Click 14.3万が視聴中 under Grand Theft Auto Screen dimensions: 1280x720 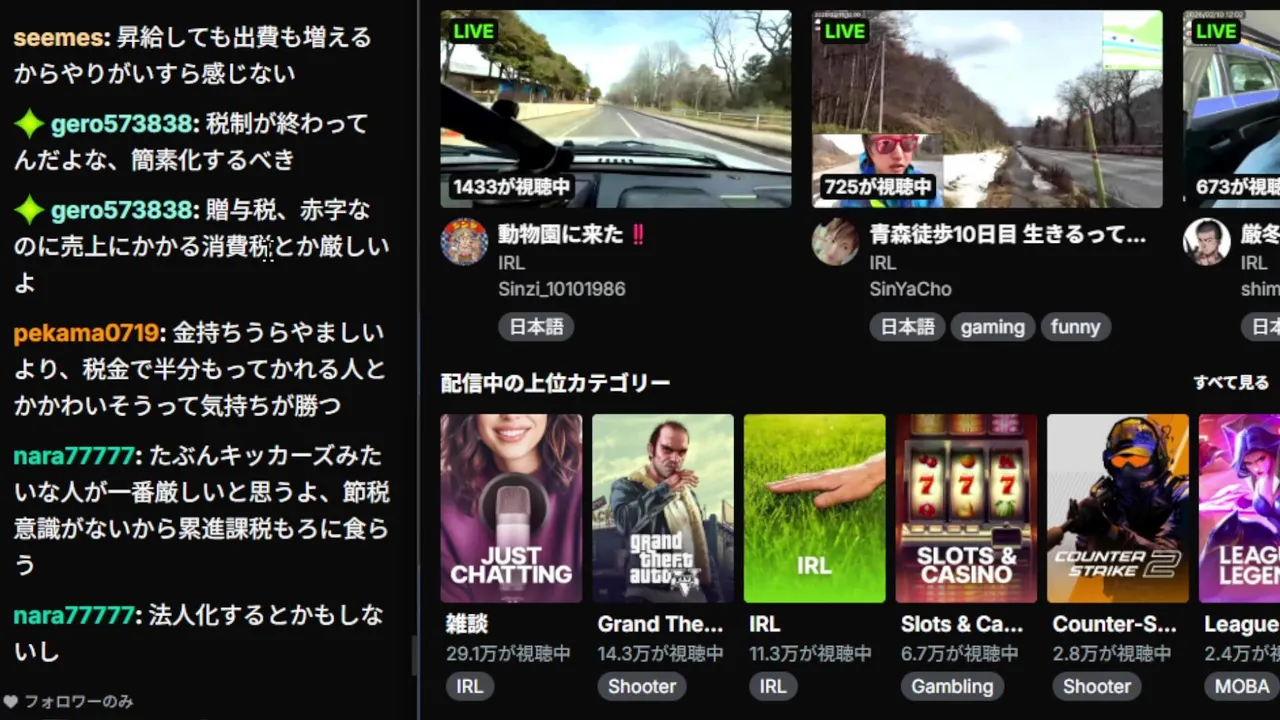tap(660, 654)
